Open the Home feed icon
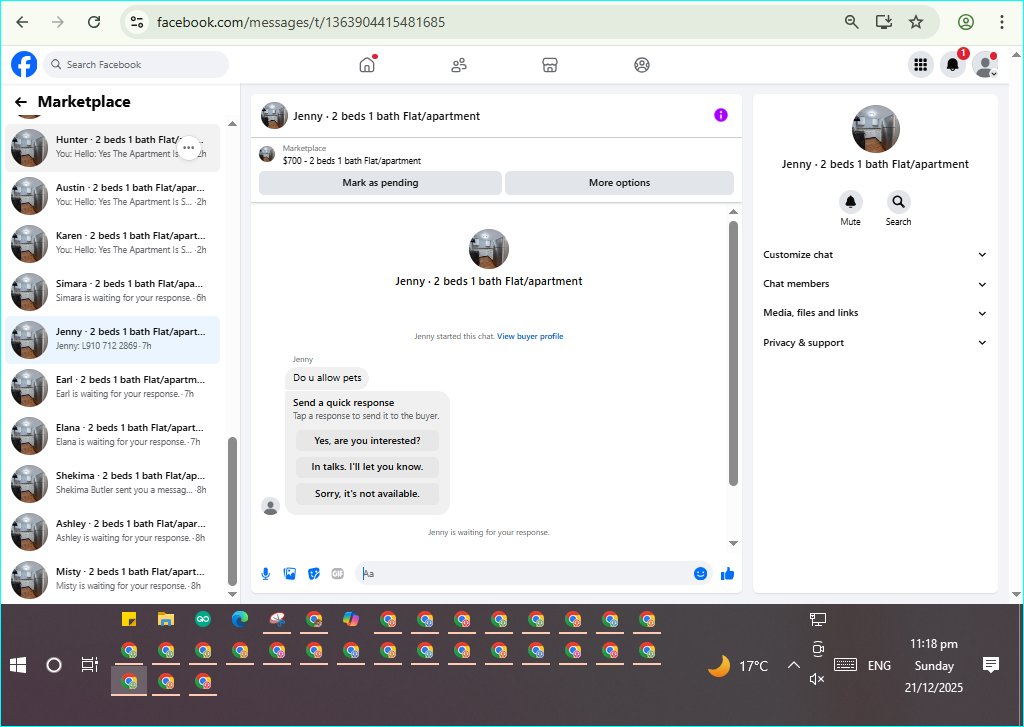The image size is (1024, 727). [367, 65]
